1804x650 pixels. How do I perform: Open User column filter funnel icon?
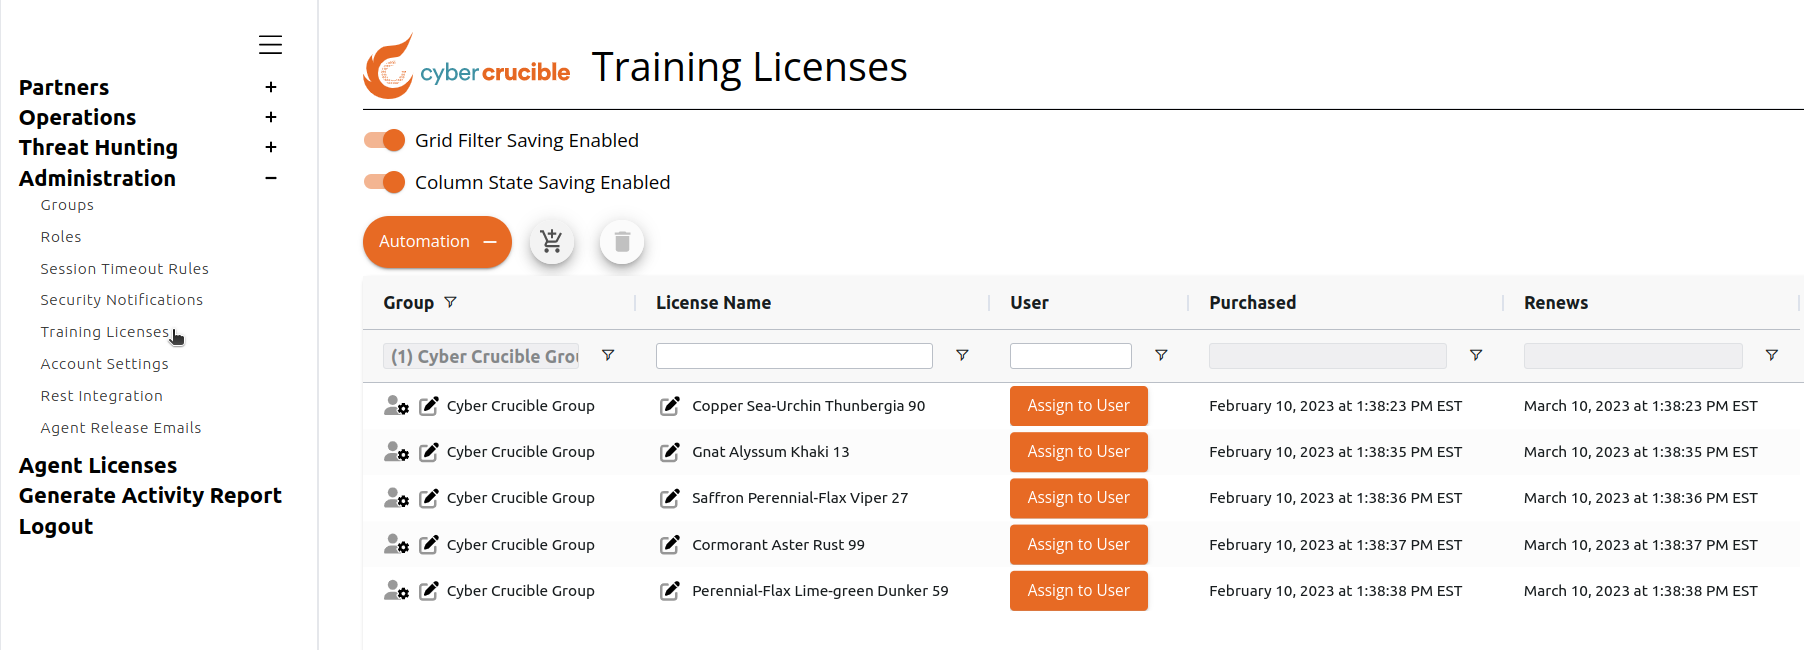1161,355
